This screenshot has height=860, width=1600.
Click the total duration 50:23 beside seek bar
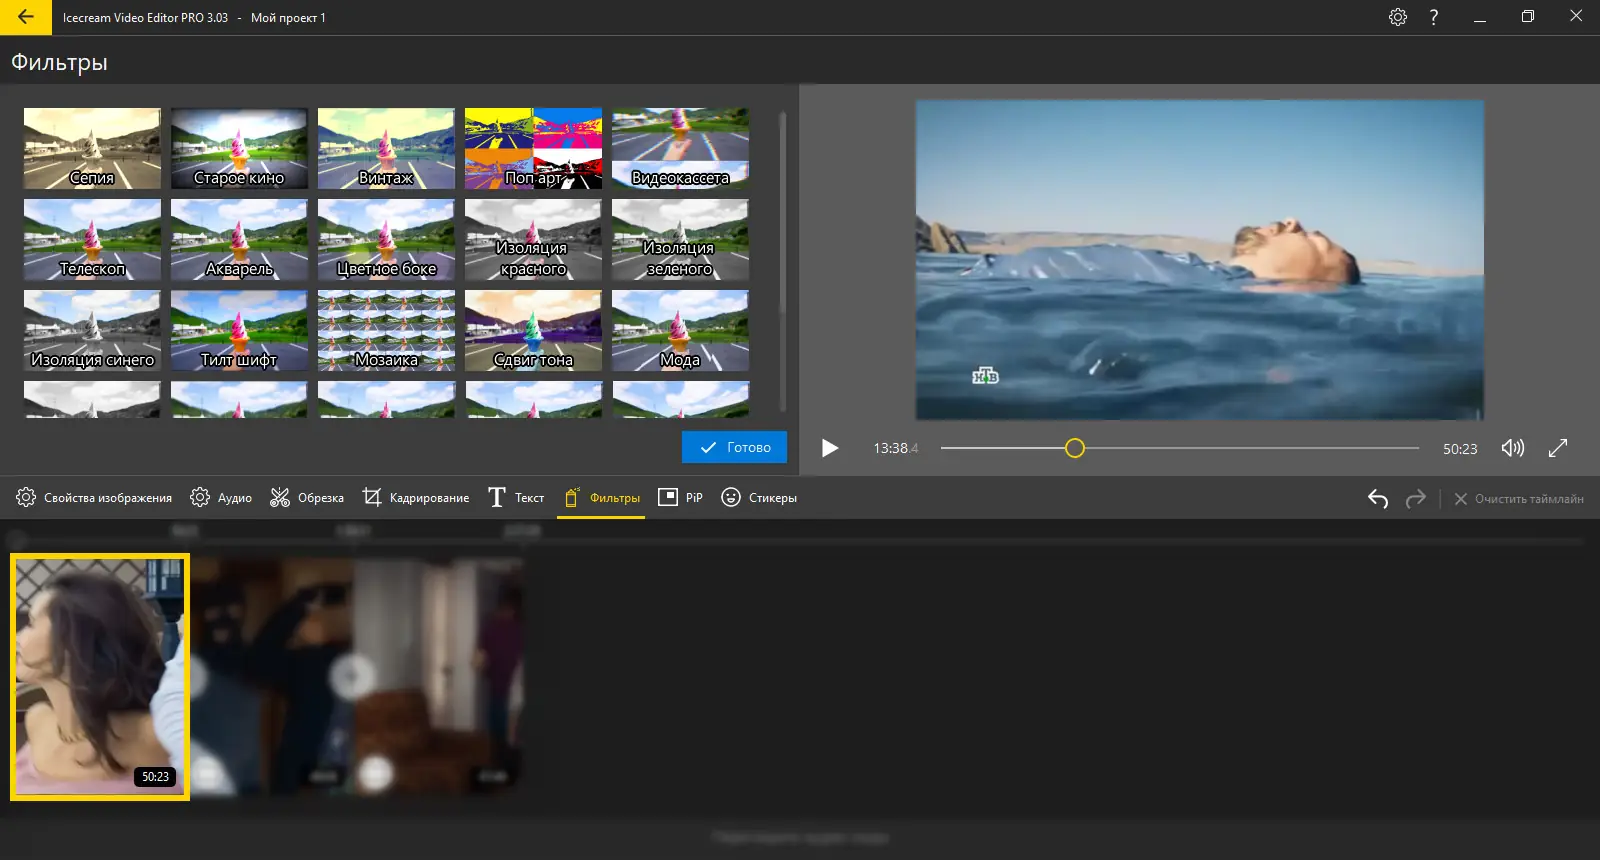1460,449
